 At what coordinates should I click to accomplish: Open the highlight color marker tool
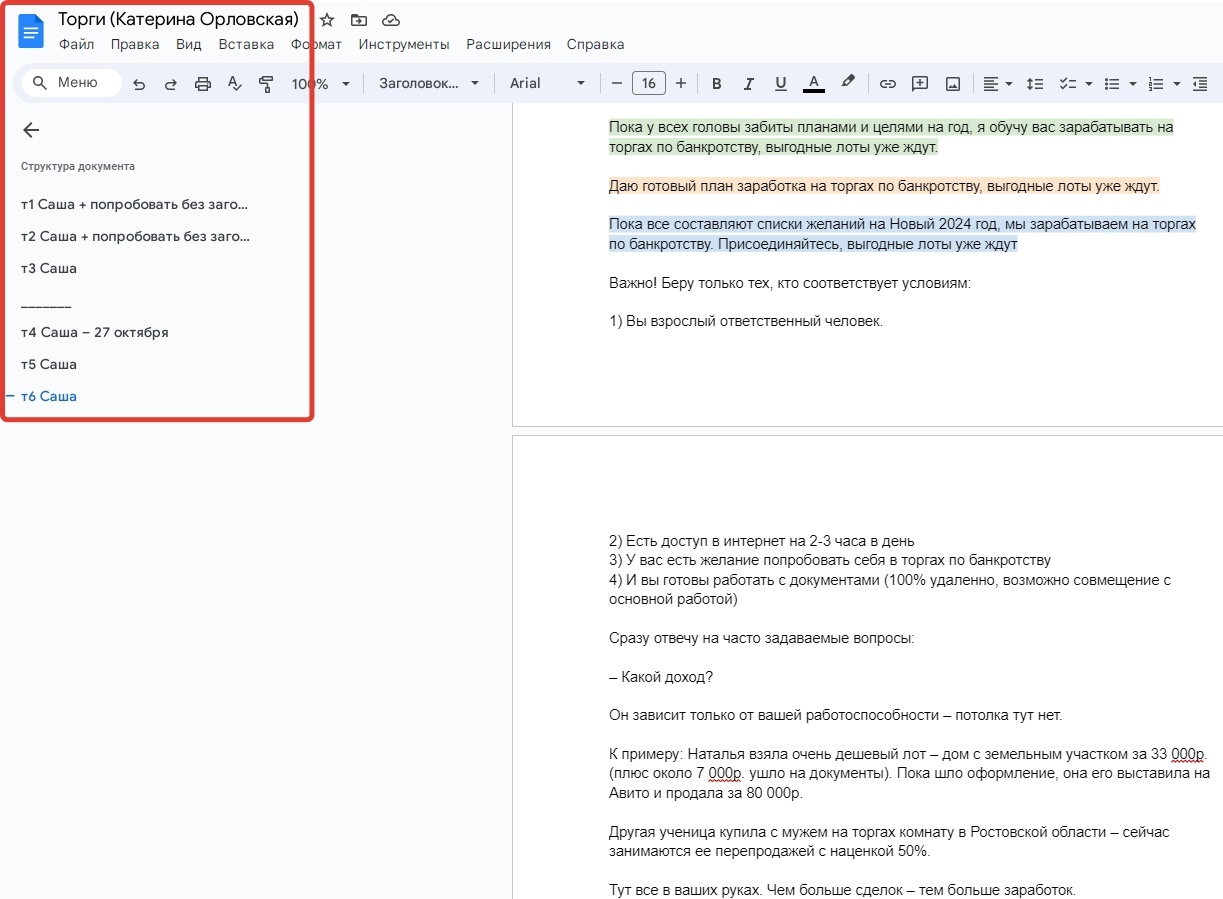(x=848, y=82)
